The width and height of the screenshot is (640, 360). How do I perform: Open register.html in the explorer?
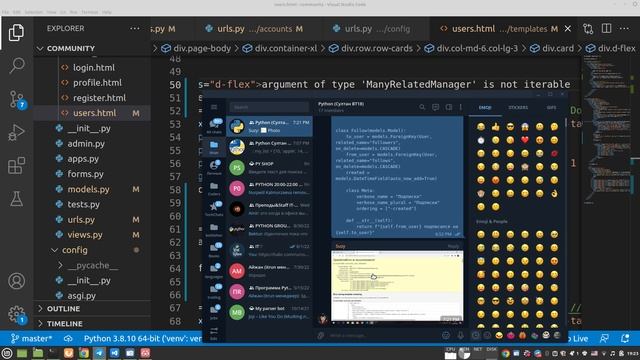99,98
